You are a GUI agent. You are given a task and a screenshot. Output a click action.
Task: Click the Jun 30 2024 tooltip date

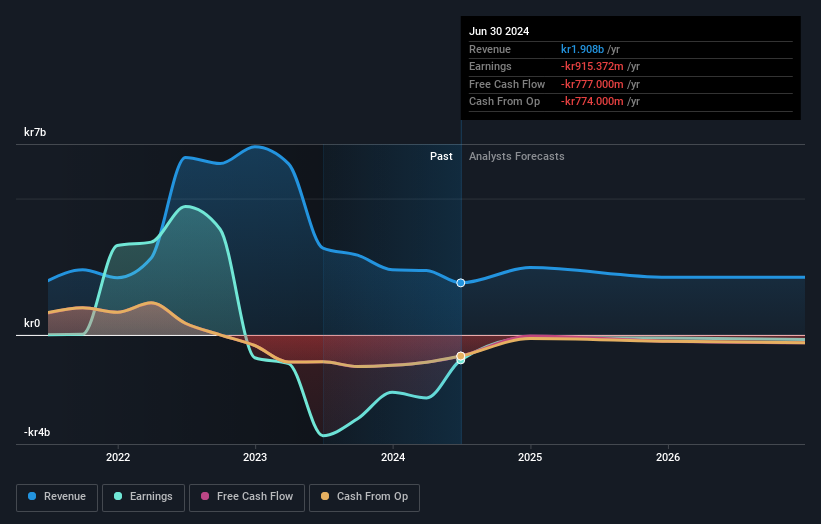(x=499, y=31)
